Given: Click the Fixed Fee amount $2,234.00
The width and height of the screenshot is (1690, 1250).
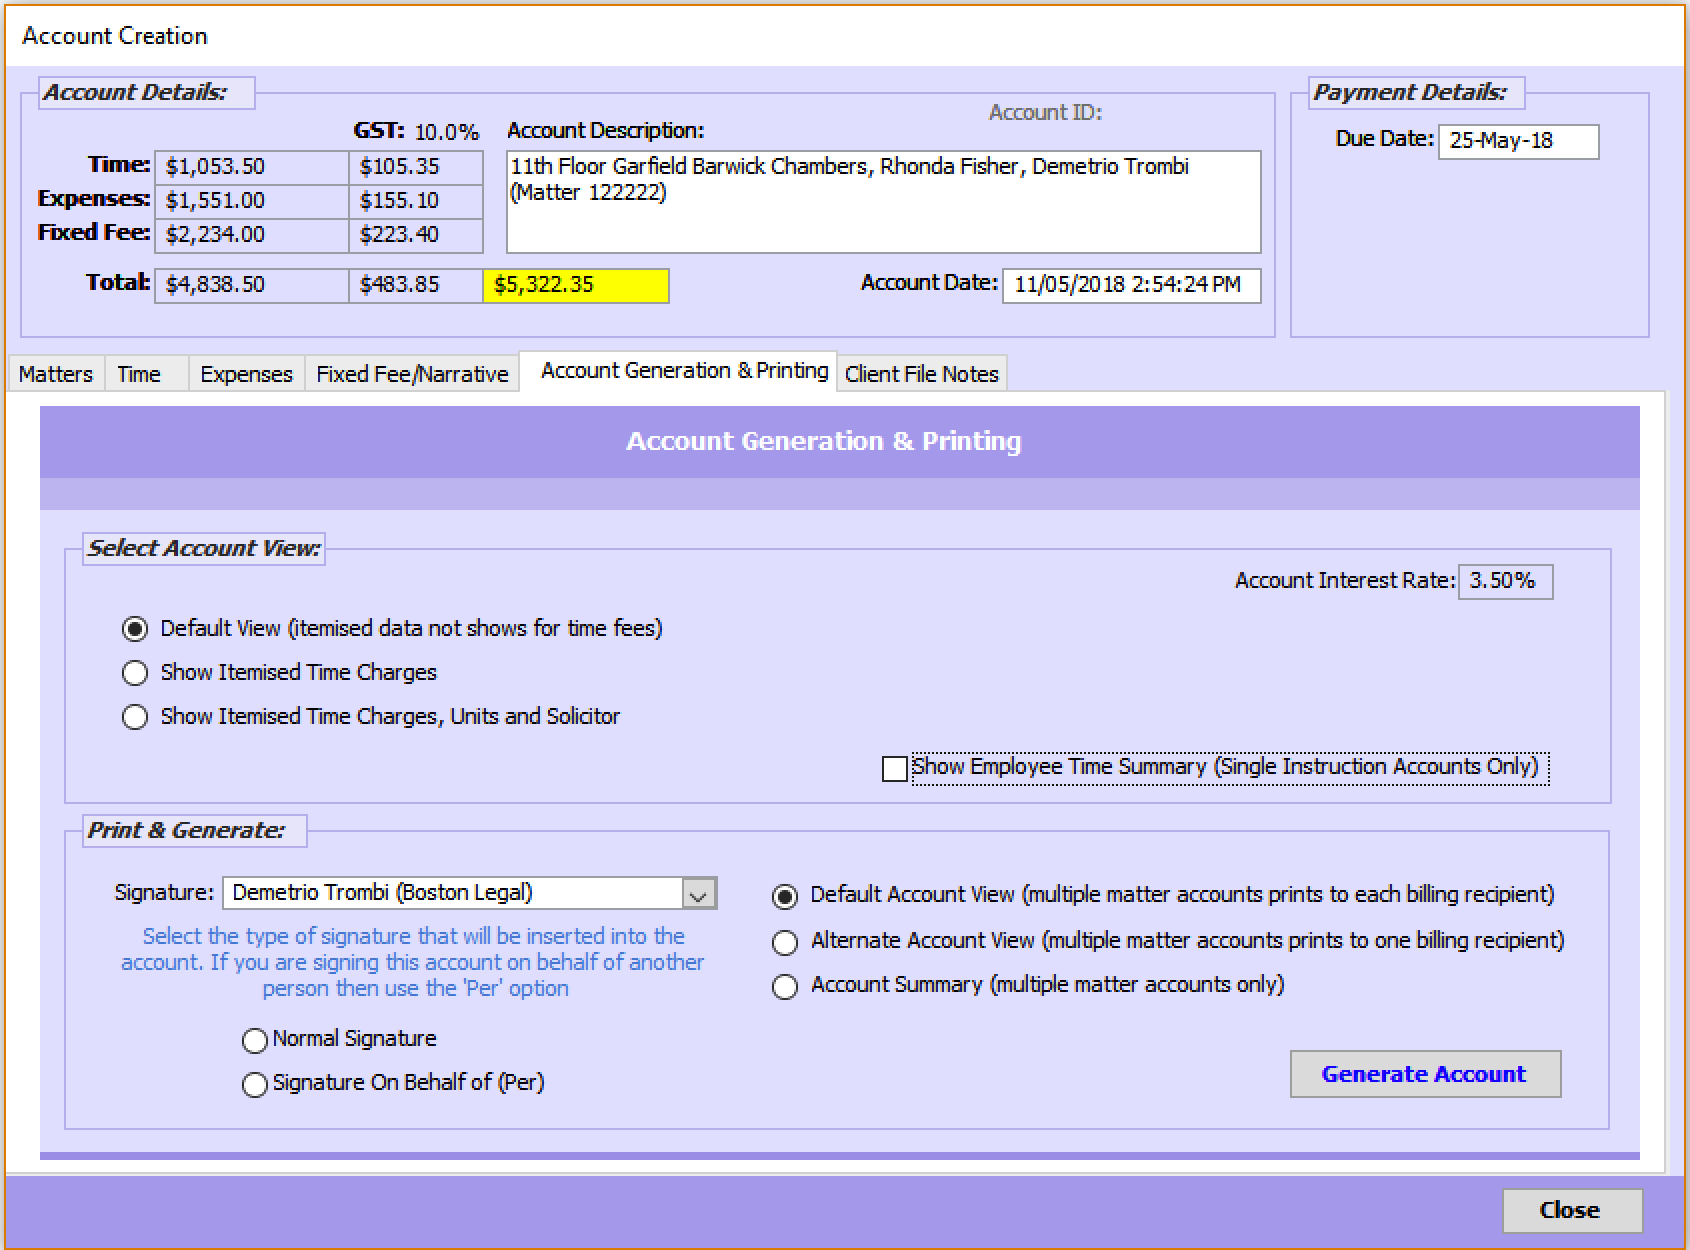Looking at the screenshot, I should pos(251,235).
